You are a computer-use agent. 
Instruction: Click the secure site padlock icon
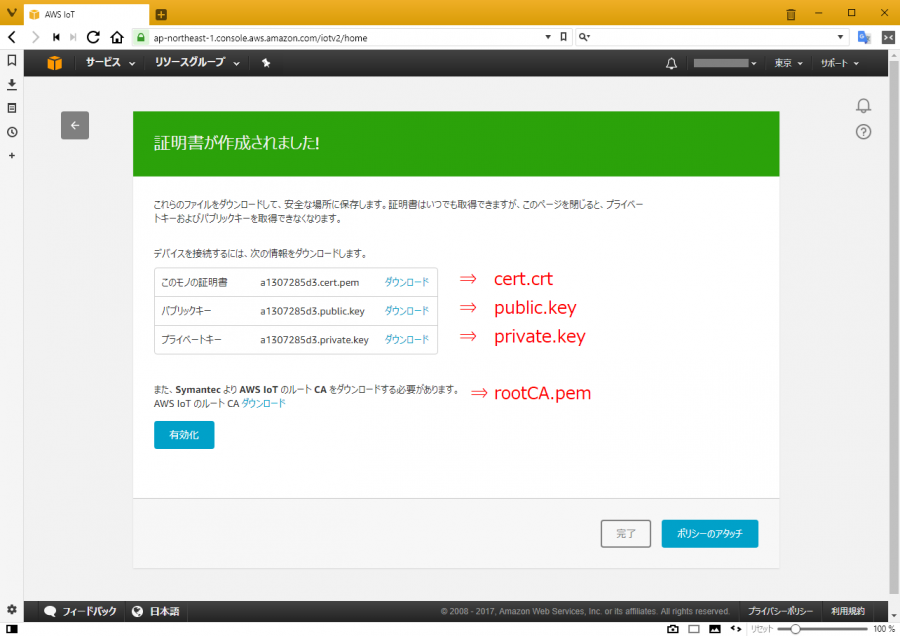tap(141, 37)
